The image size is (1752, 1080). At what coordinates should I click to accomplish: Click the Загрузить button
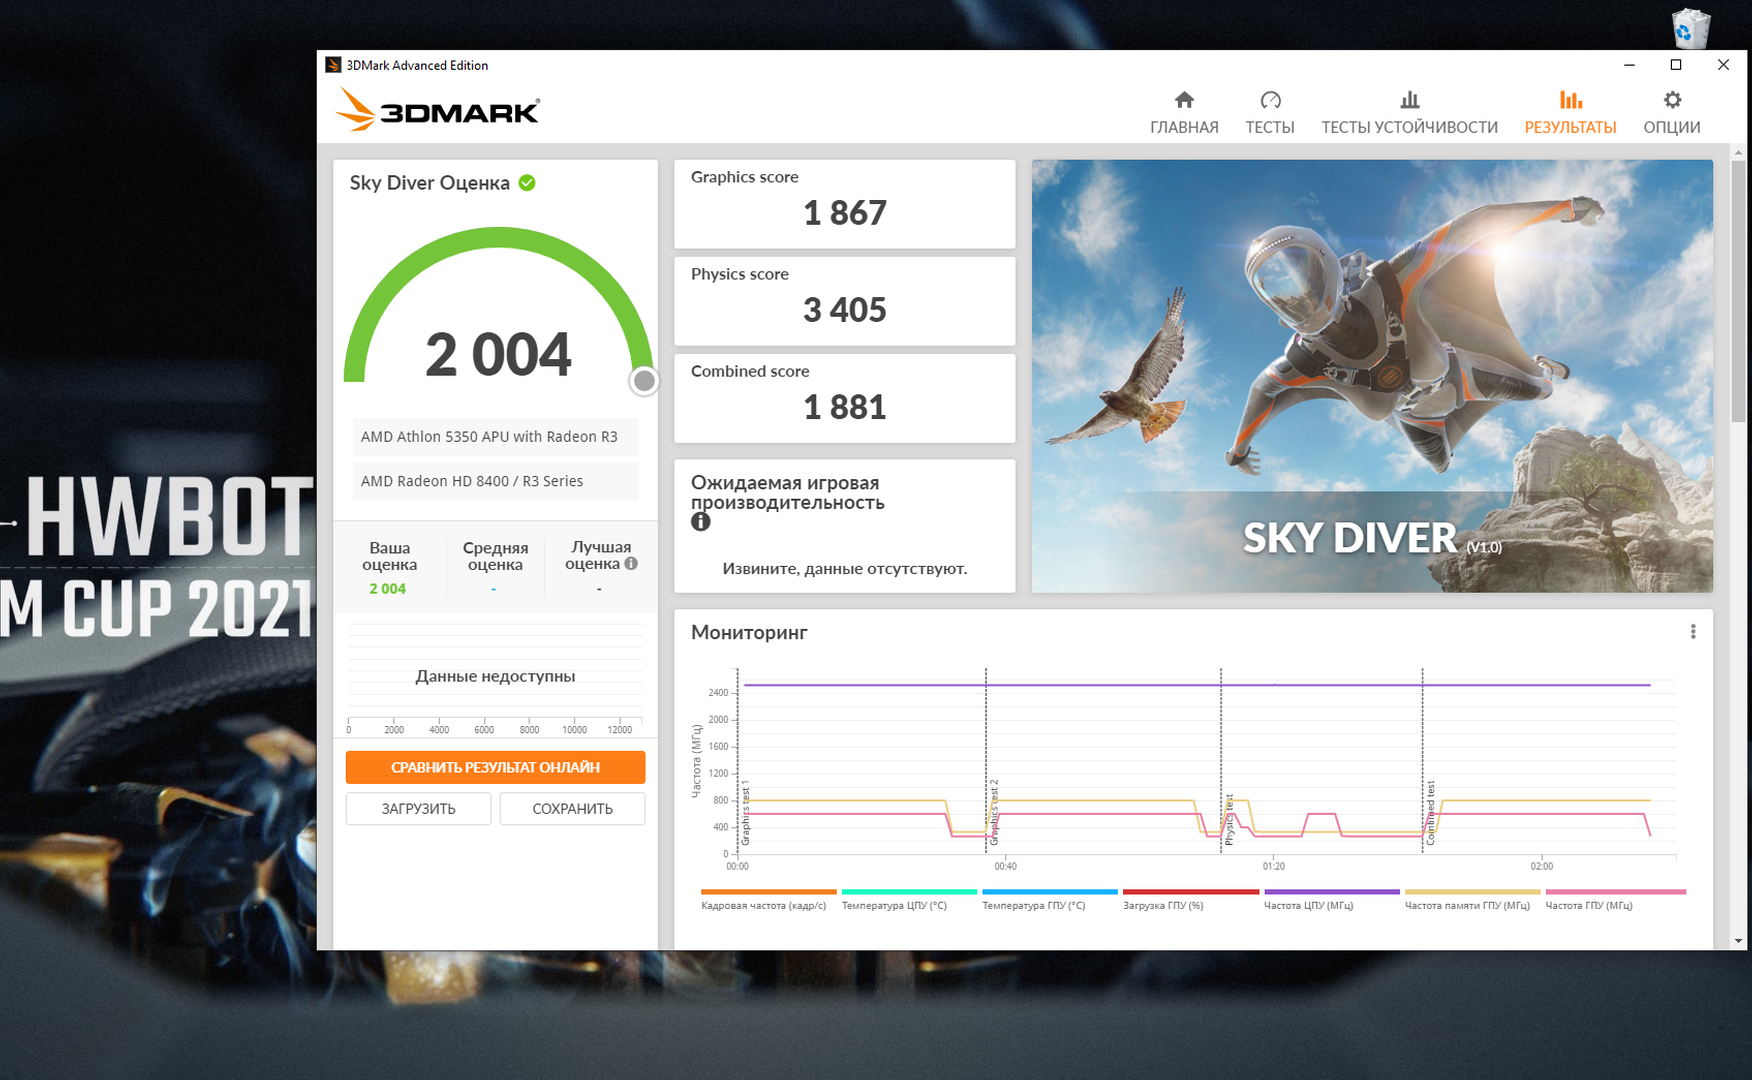click(418, 808)
